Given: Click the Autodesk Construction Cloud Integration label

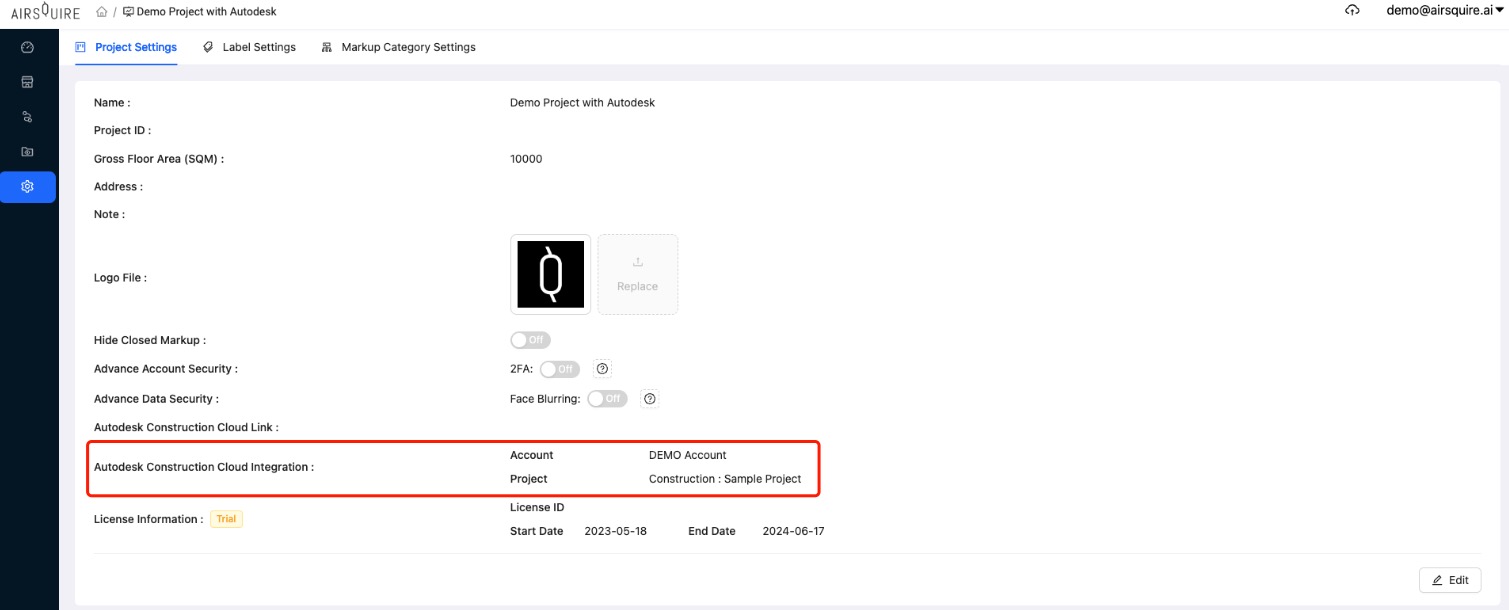Looking at the screenshot, I should (204, 467).
